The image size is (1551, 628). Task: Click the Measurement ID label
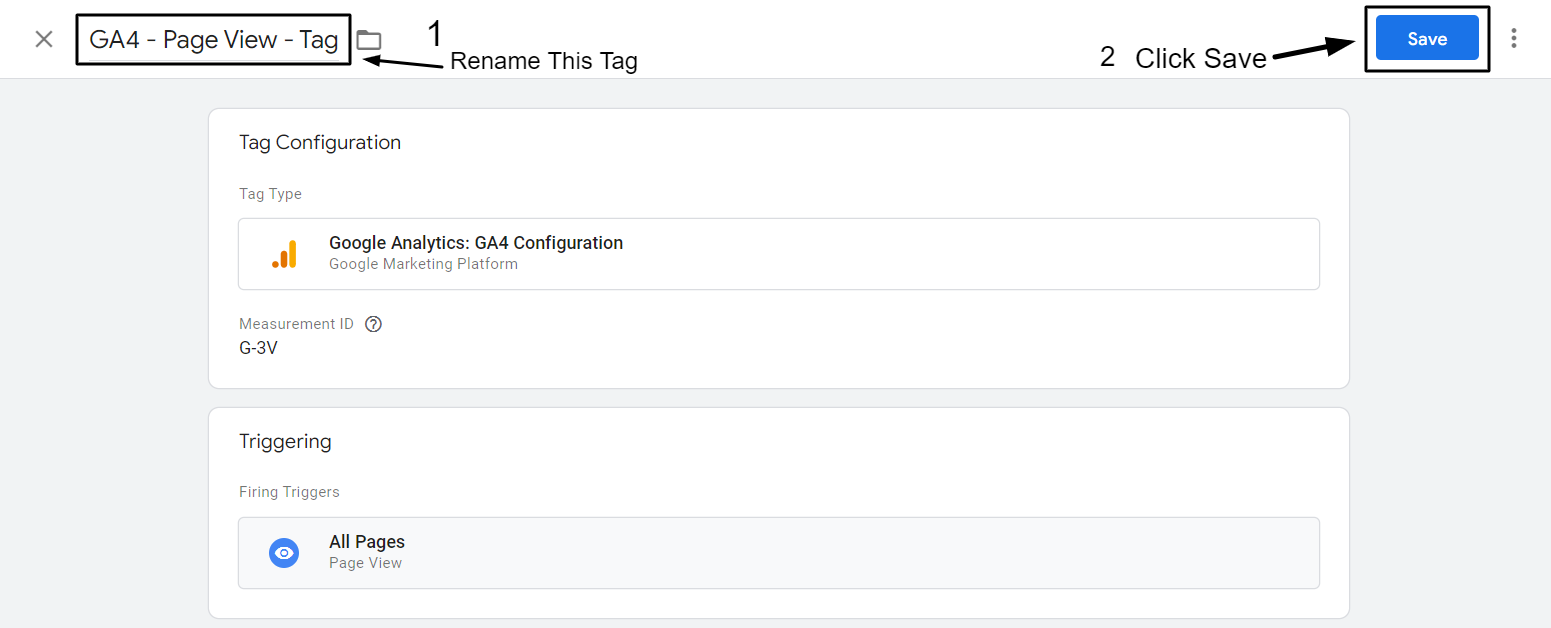pyautogui.click(x=296, y=323)
